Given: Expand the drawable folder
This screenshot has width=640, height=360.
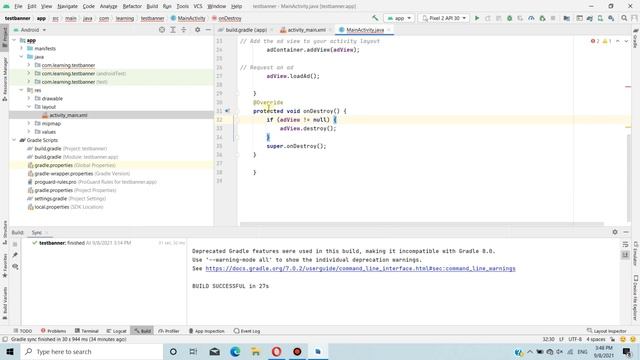Looking at the screenshot, I should click(x=29, y=98).
